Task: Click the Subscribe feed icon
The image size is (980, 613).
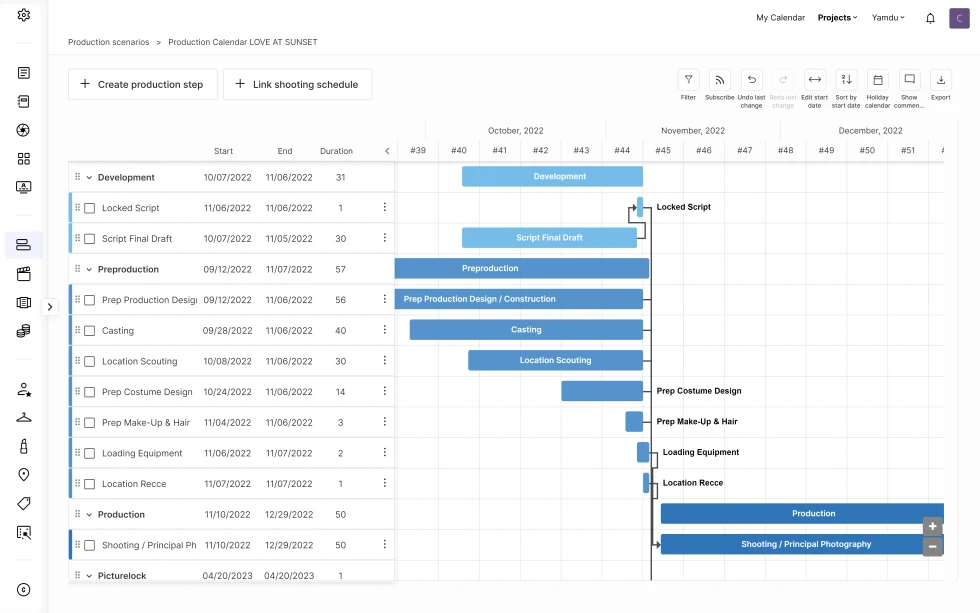Action: pyautogui.click(x=720, y=80)
